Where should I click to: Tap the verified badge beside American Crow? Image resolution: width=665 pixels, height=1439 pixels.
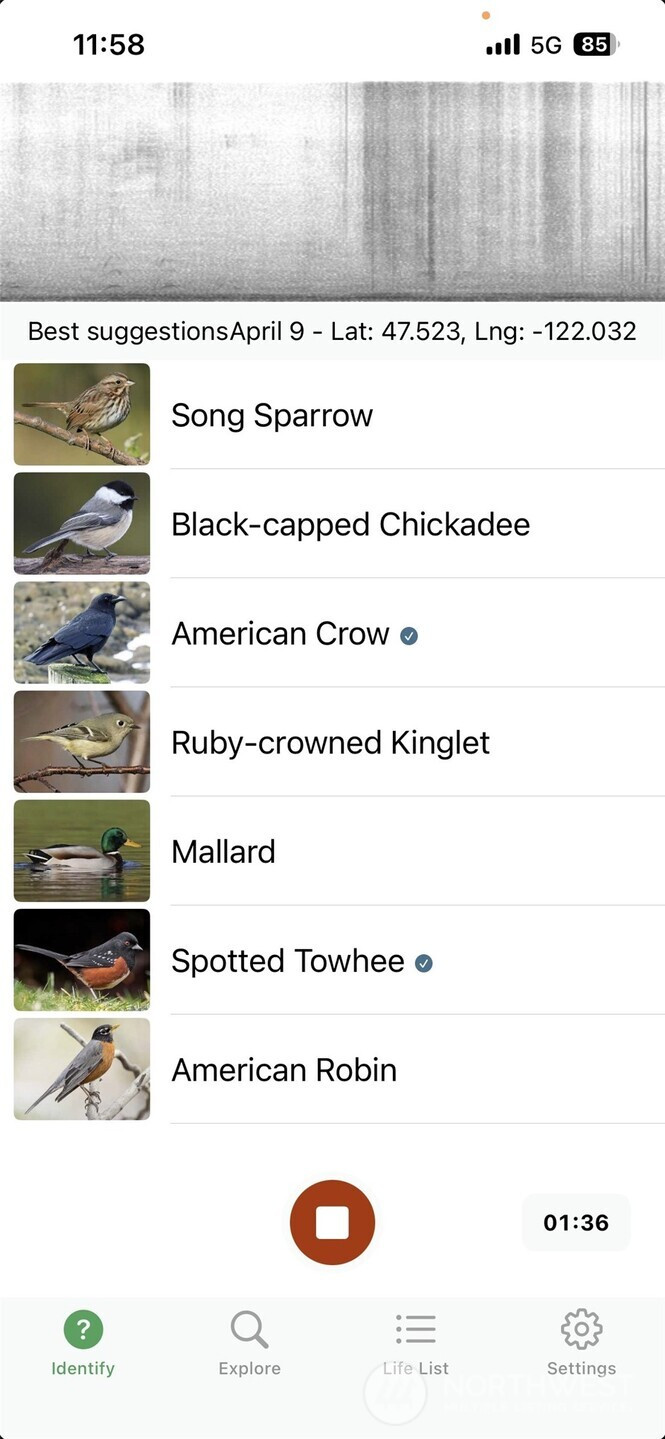[409, 635]
